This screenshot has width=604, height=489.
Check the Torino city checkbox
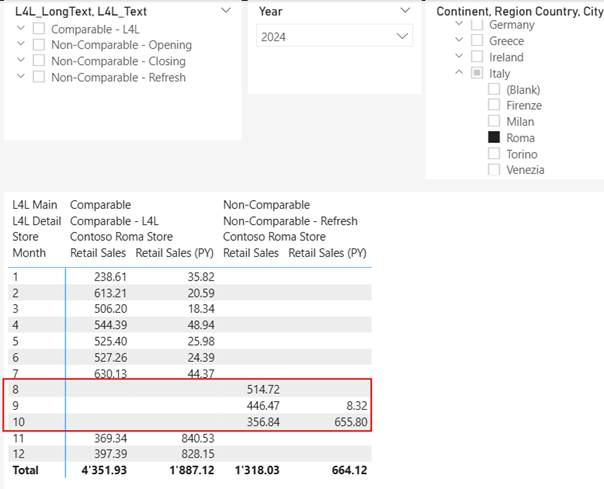coord(494,154)
